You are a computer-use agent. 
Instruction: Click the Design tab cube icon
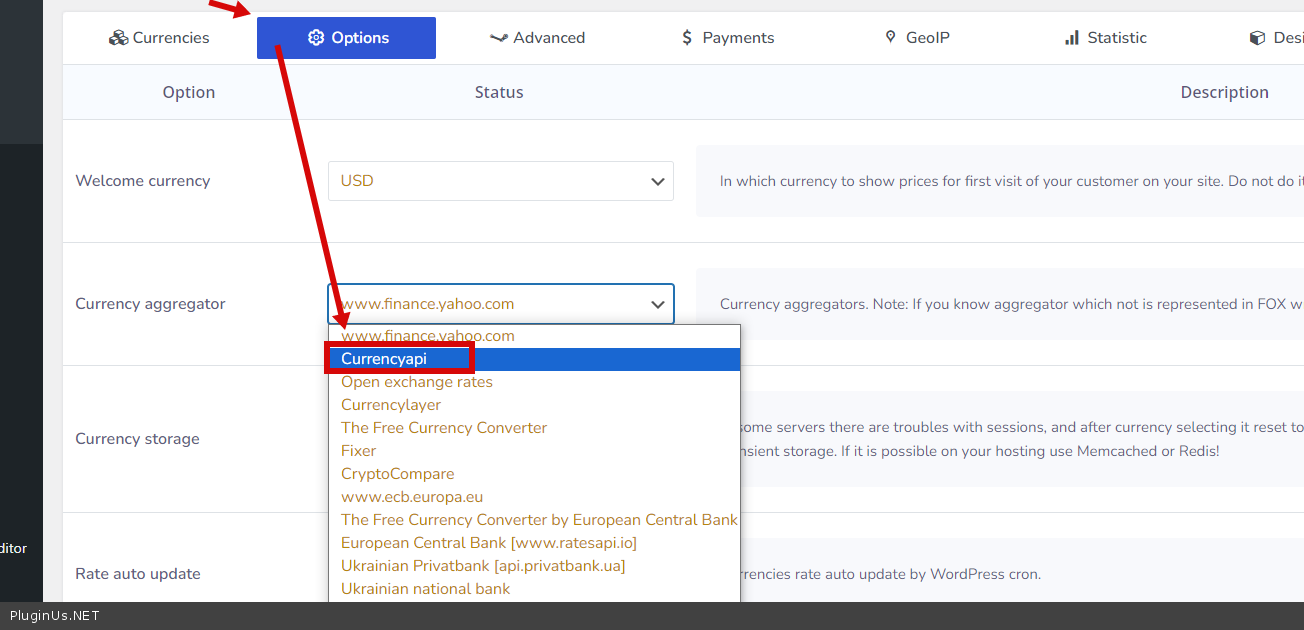click(1257, 38)
